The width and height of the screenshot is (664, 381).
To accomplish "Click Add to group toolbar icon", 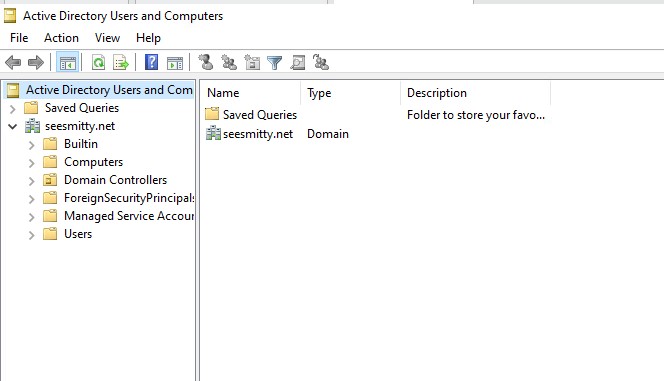I will [x=321, y=62].
